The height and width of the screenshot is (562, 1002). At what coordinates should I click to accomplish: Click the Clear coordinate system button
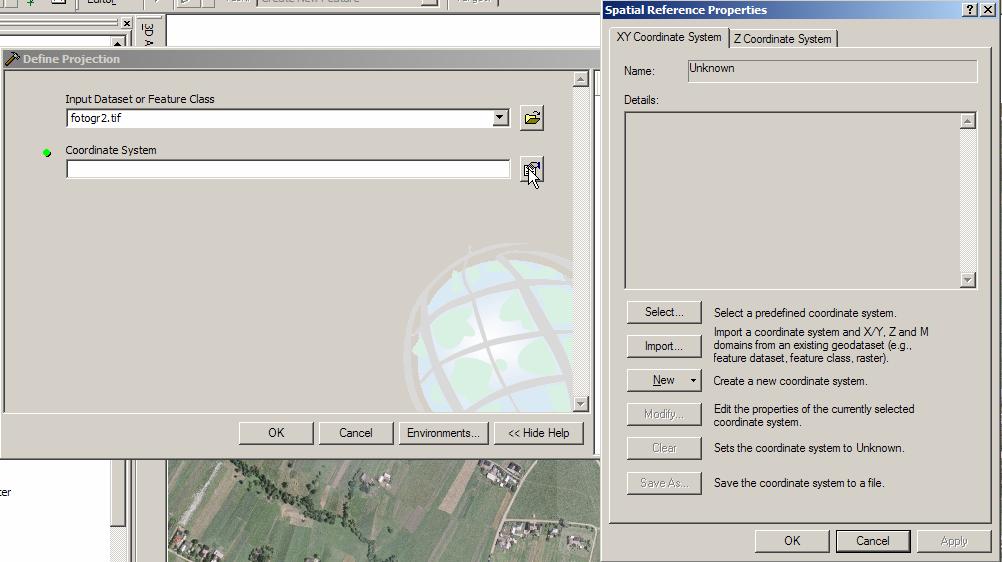(664, 448)
